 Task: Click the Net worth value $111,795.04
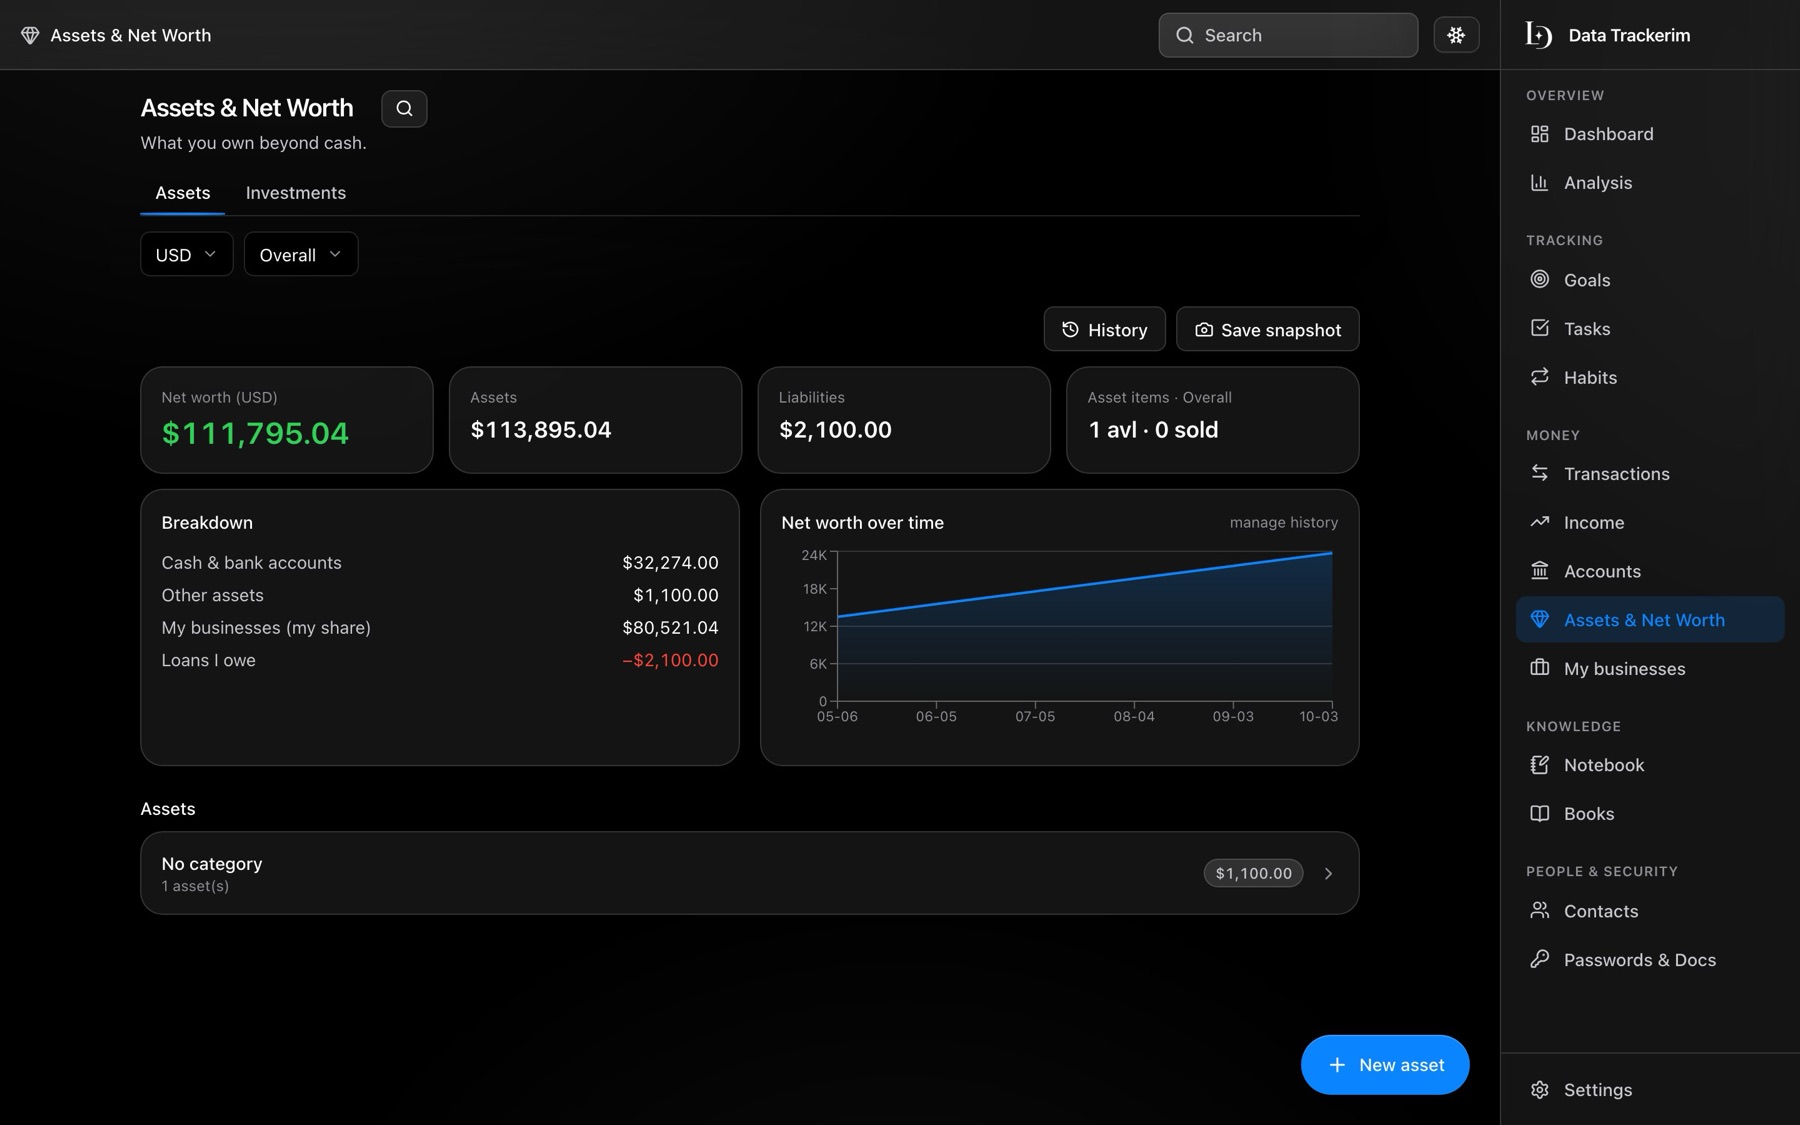[255, 433]
